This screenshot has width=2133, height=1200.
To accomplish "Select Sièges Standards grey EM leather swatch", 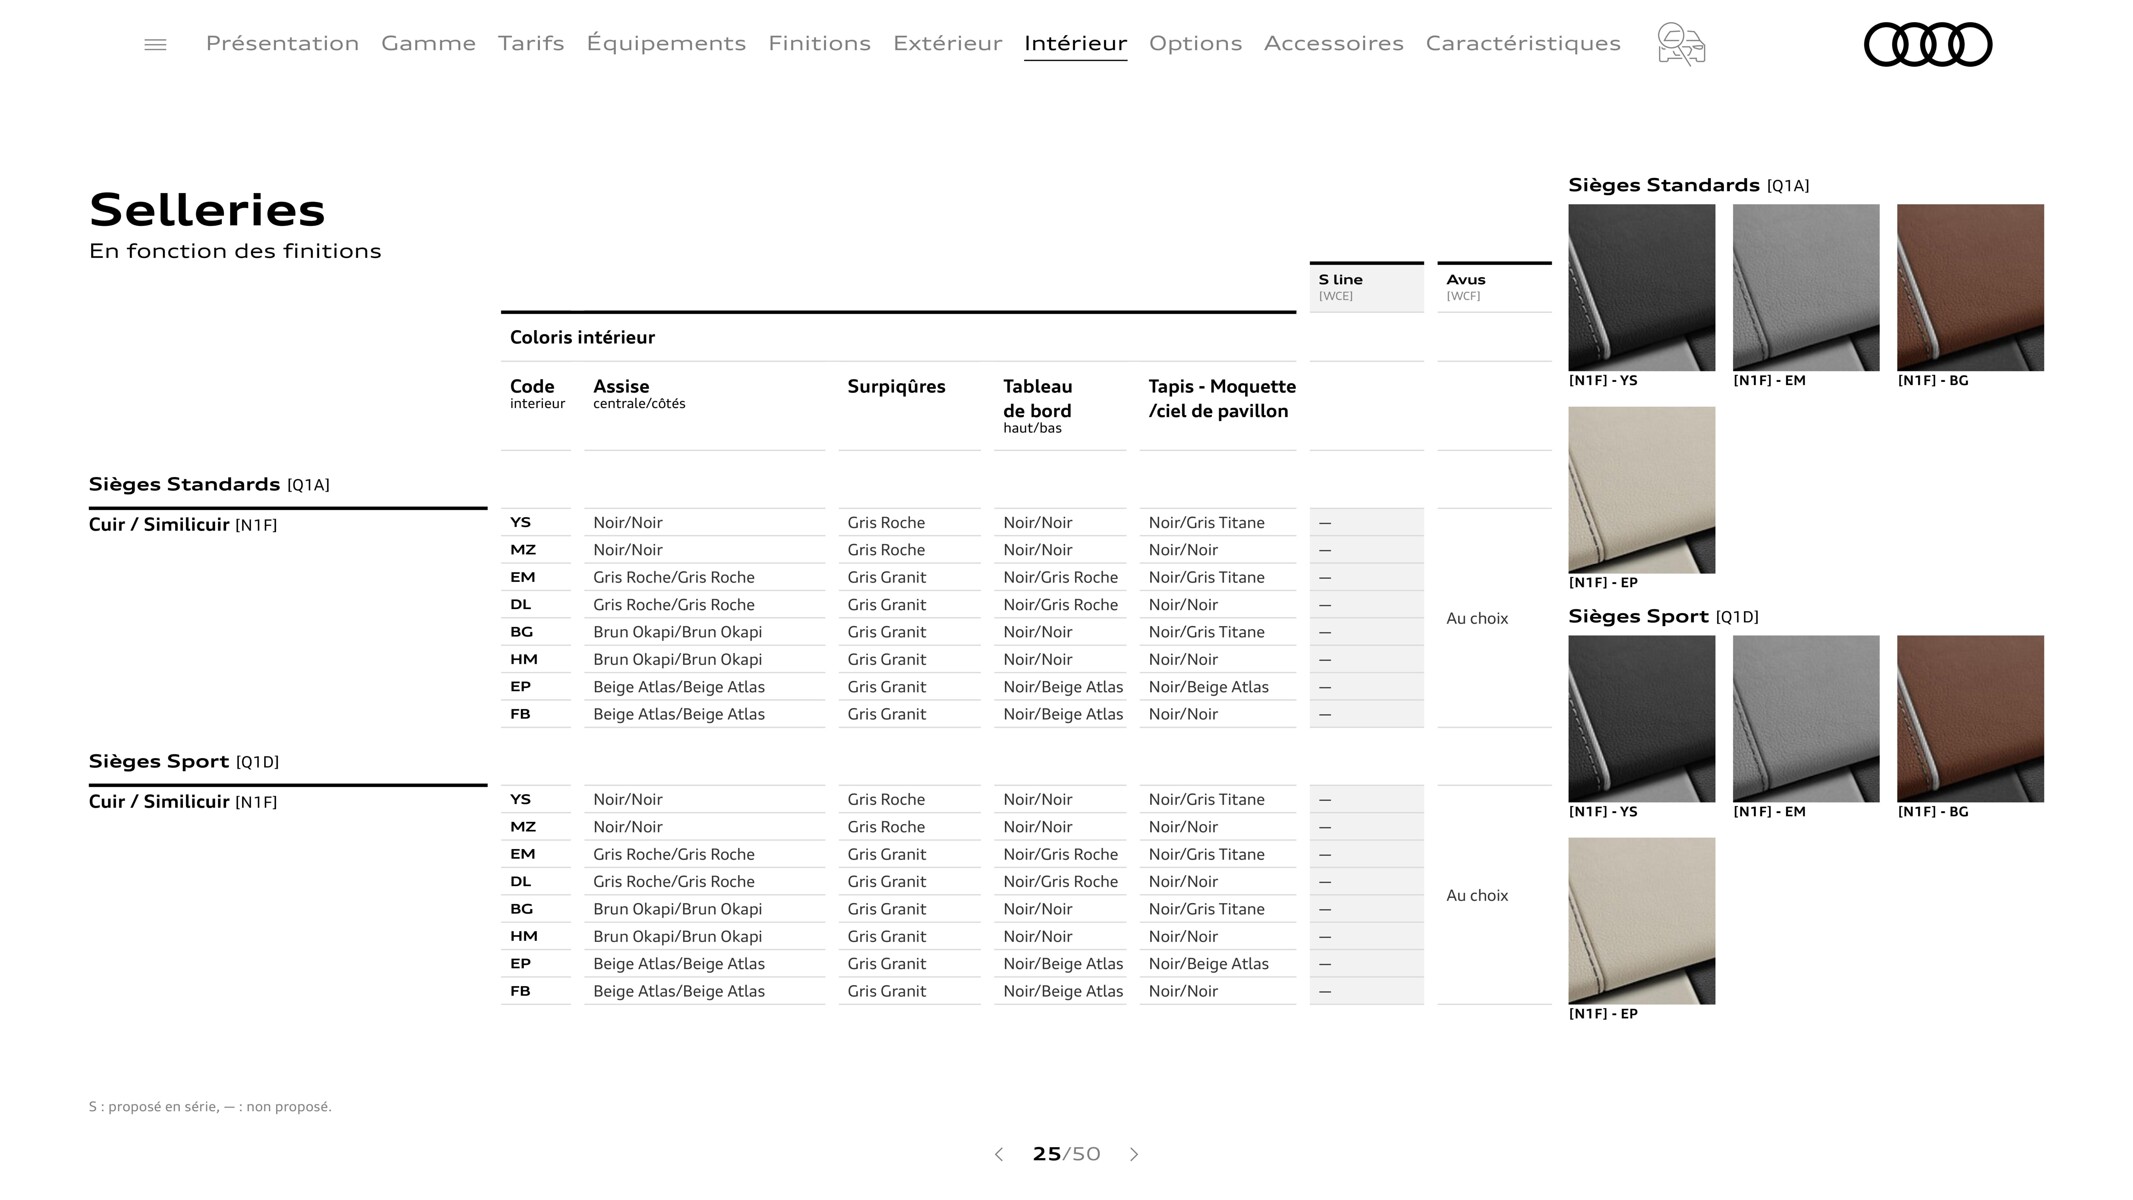I will (x=1805, y=288).
